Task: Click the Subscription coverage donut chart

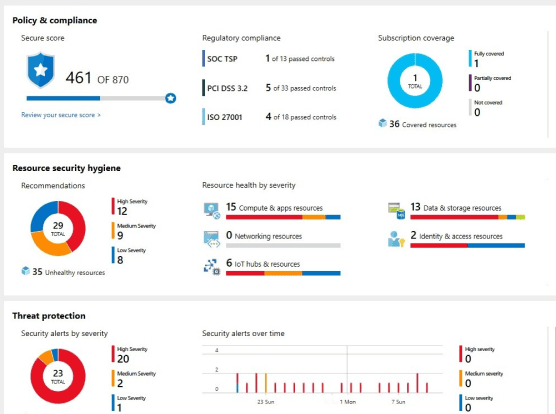Action: (415, 81)
